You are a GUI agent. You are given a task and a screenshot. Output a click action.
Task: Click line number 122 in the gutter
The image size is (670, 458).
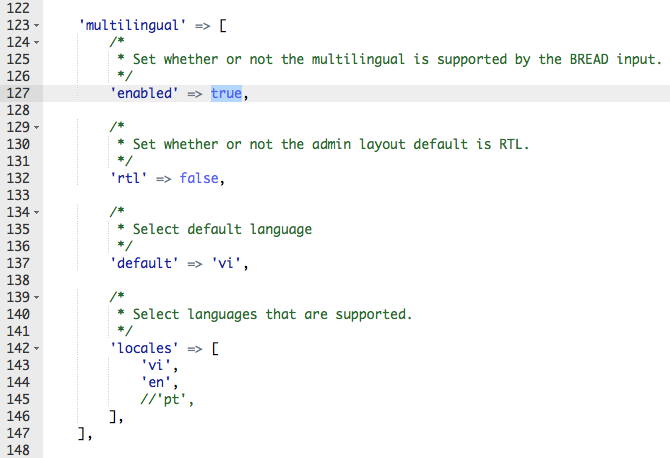click(18, 8)
